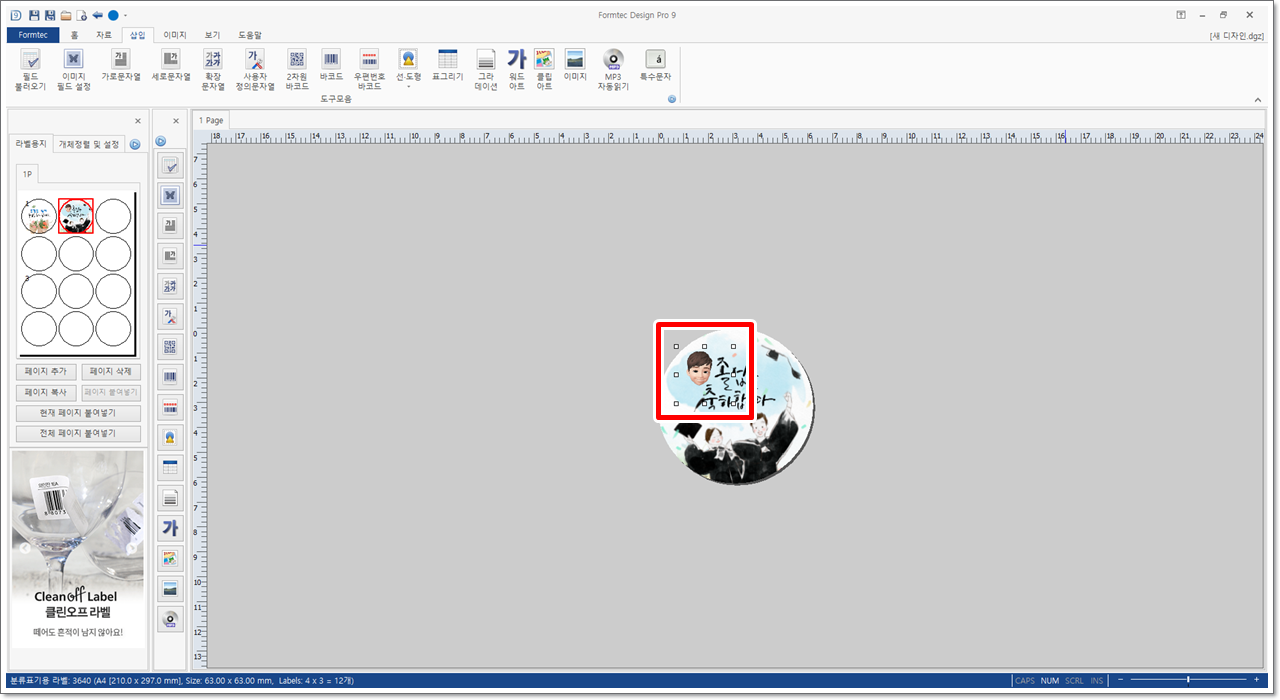
Task: Click 확장 문자열 in the ribbon
Action: coord(213,70)
